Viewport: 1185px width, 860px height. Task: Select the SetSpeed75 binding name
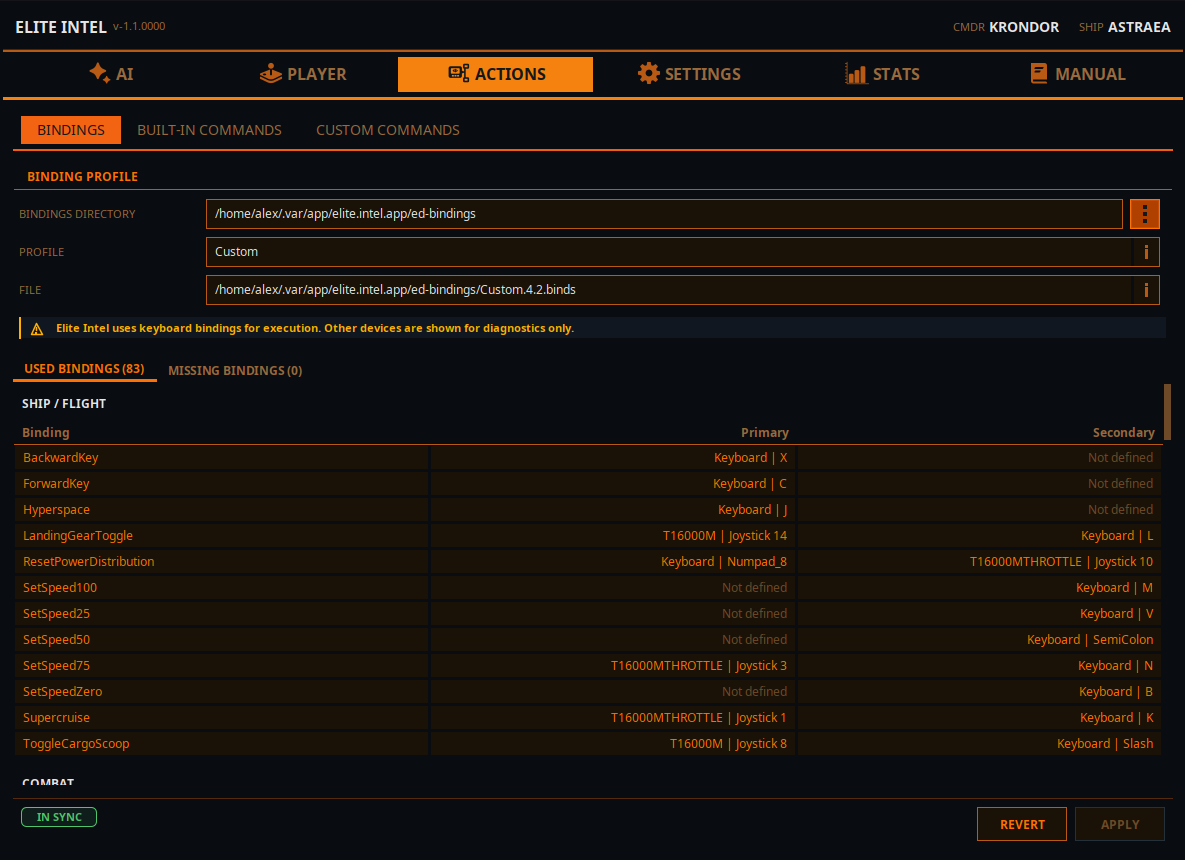point(57,666)
